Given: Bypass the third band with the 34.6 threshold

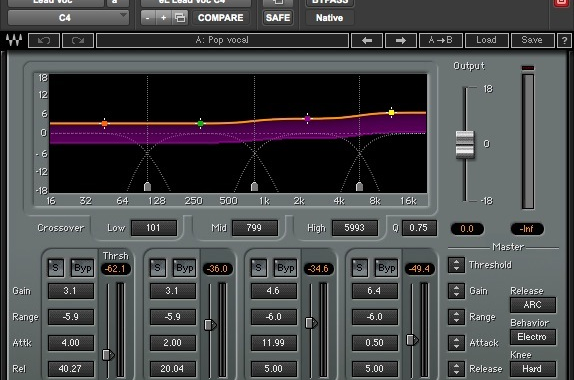Looking at the screenshot, I should tap(285, 268).
